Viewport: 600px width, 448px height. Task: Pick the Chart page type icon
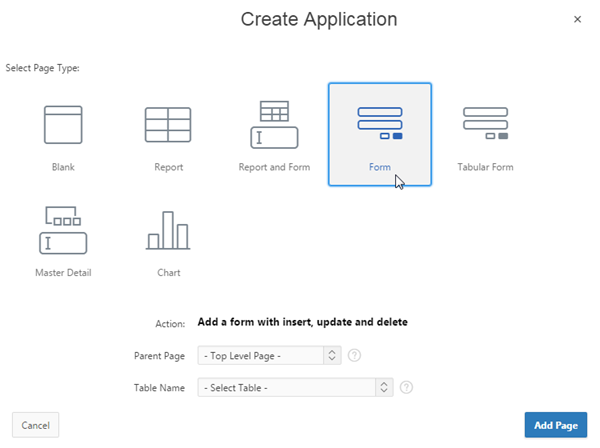(168, 230)
